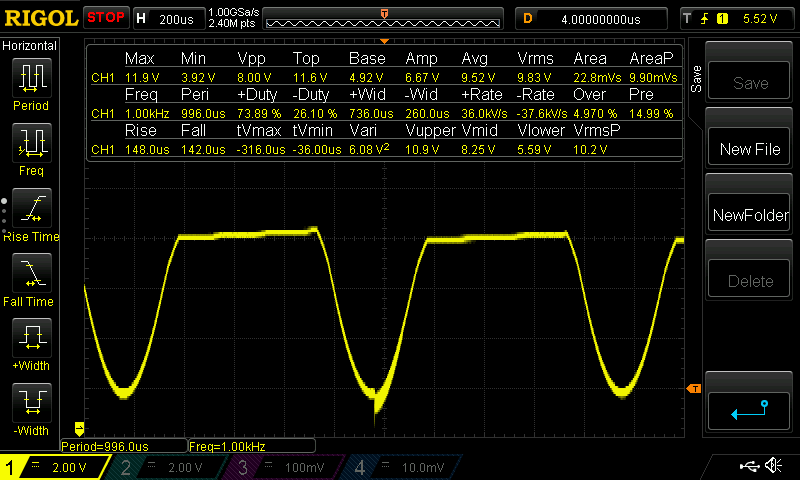The image size is (800, 480).
Task: Click the Top value 11.6 V
Action: [x=310, y=78]
